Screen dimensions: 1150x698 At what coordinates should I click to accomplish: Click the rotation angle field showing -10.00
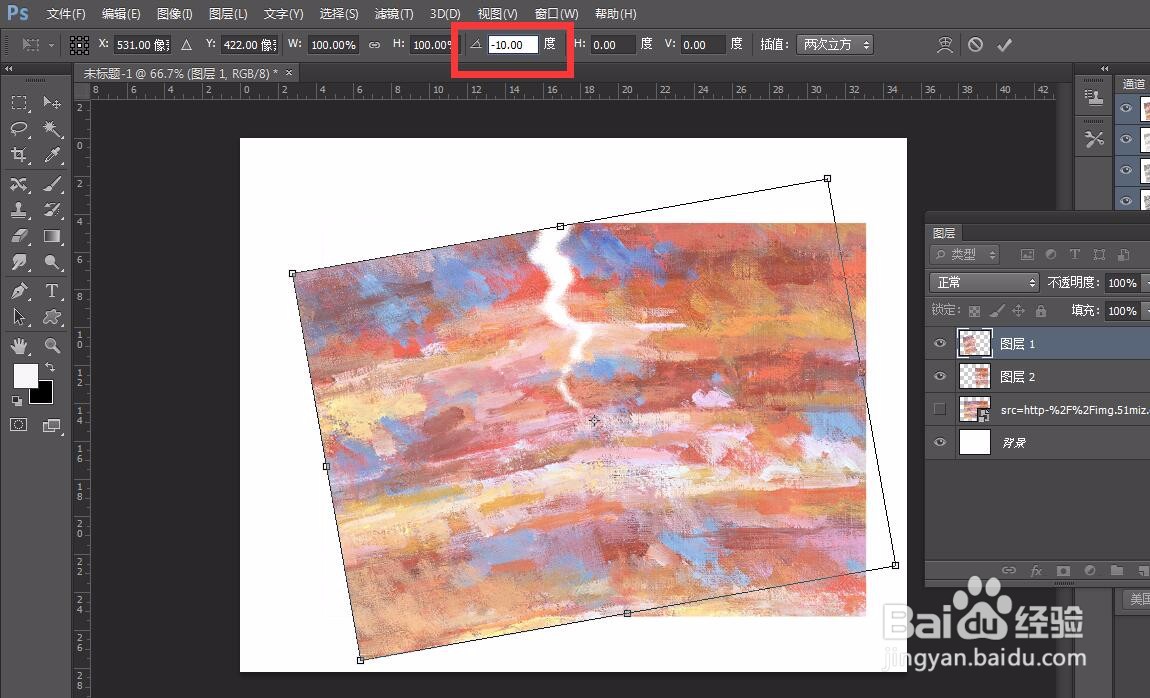(513, 45)
